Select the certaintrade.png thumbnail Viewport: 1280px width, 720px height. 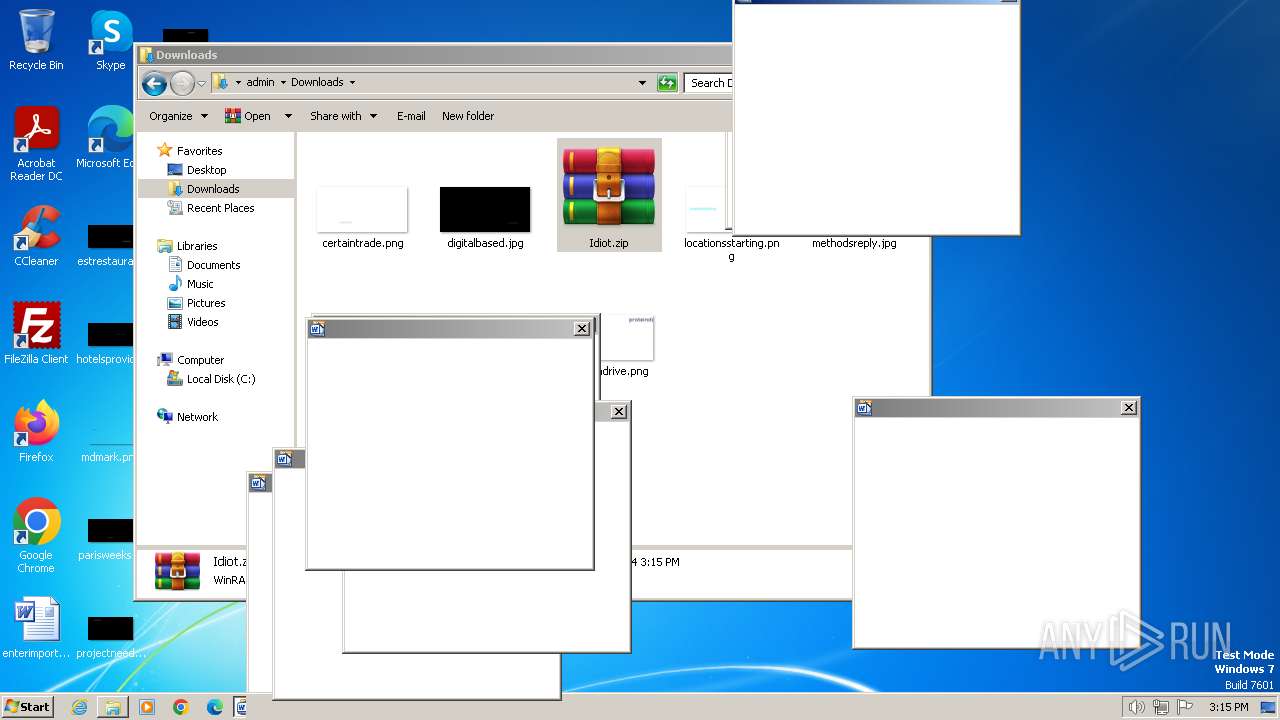(x=362, y=209)
